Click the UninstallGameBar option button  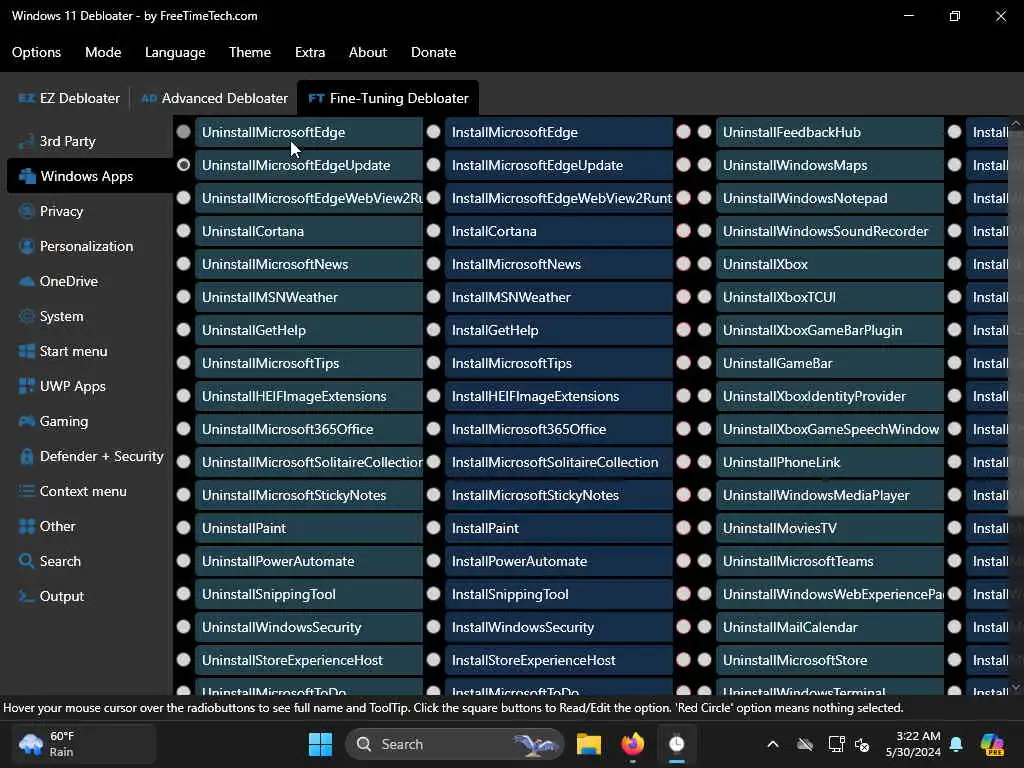coord(830,363)
